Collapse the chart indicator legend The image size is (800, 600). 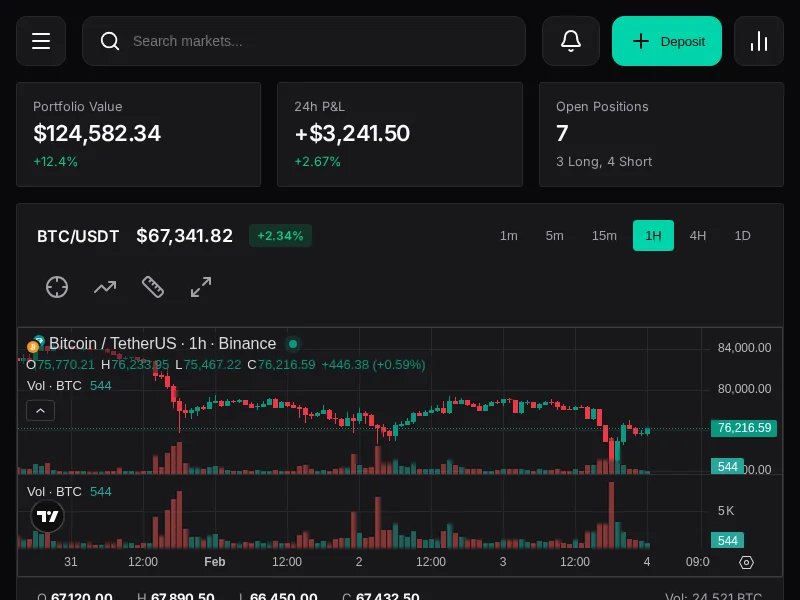pos(40,410)
